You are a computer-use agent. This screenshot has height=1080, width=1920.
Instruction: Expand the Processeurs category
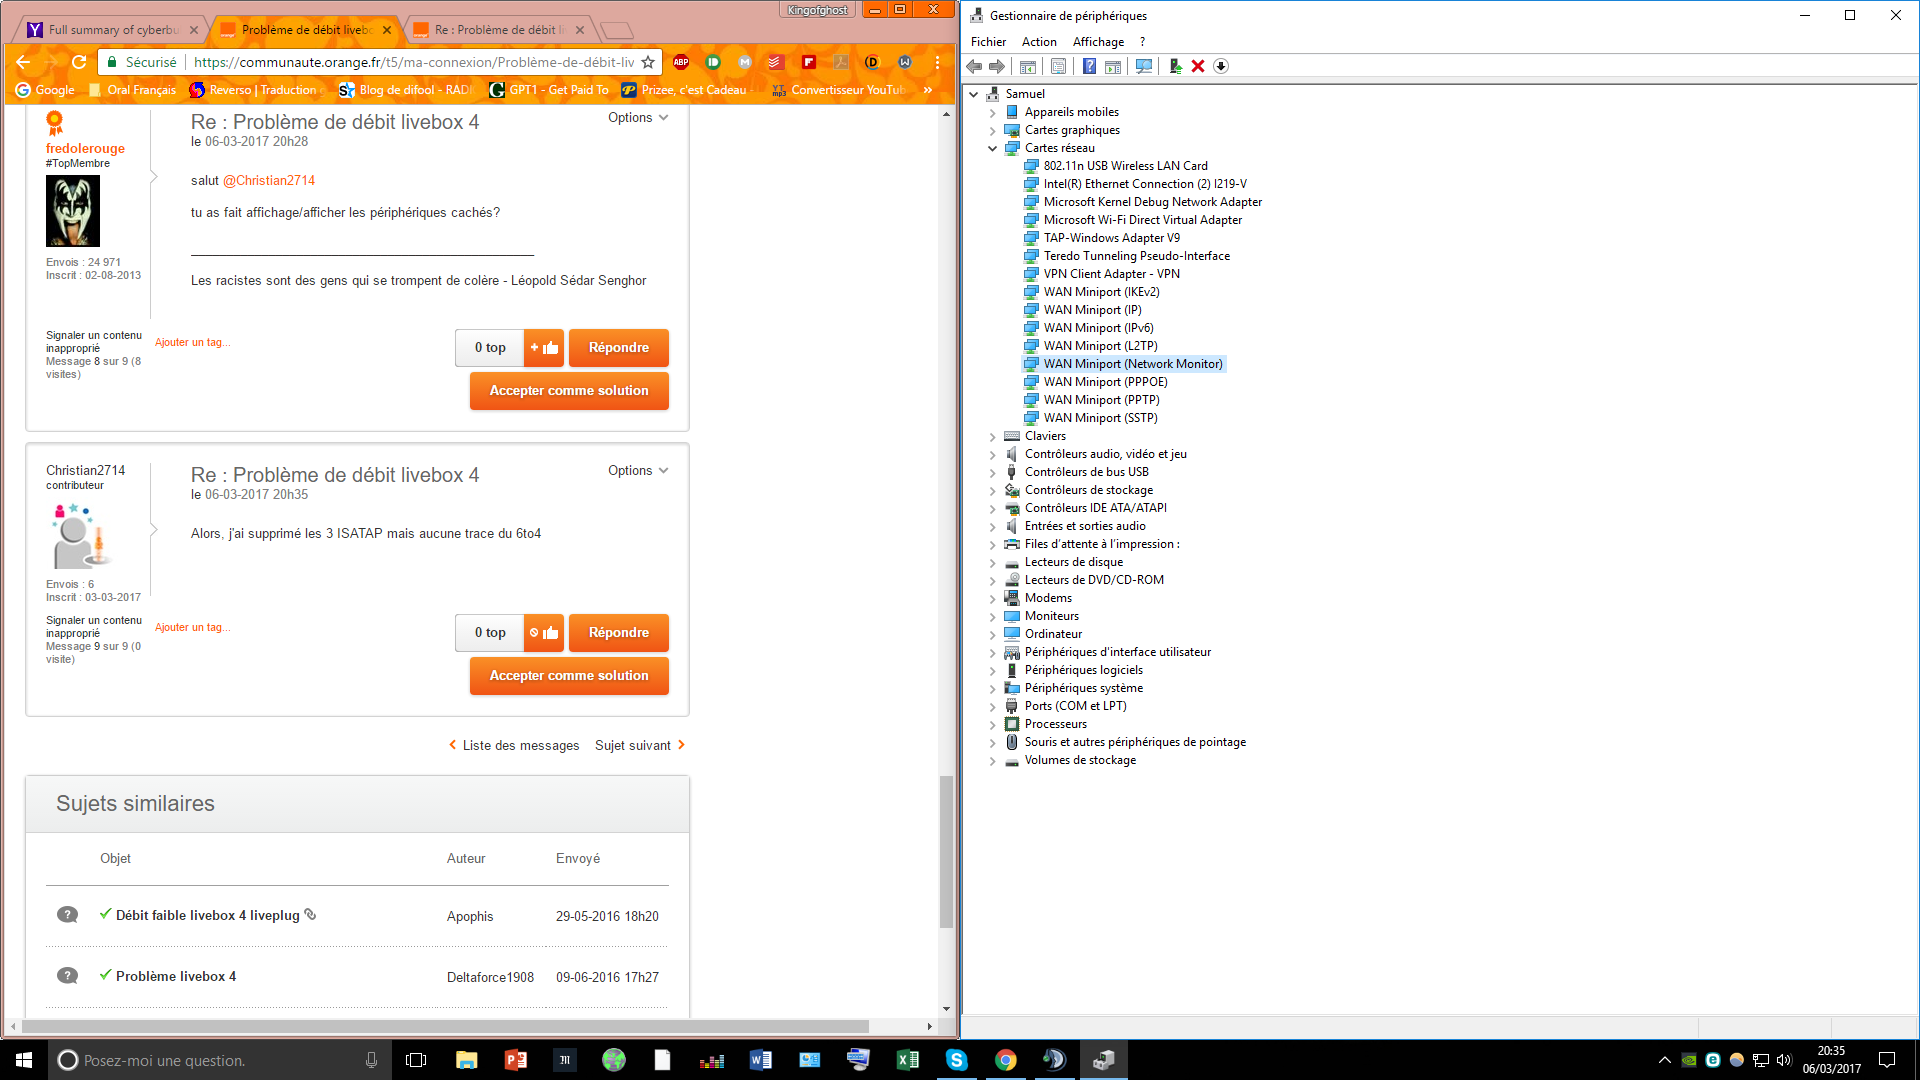point(992,724)
